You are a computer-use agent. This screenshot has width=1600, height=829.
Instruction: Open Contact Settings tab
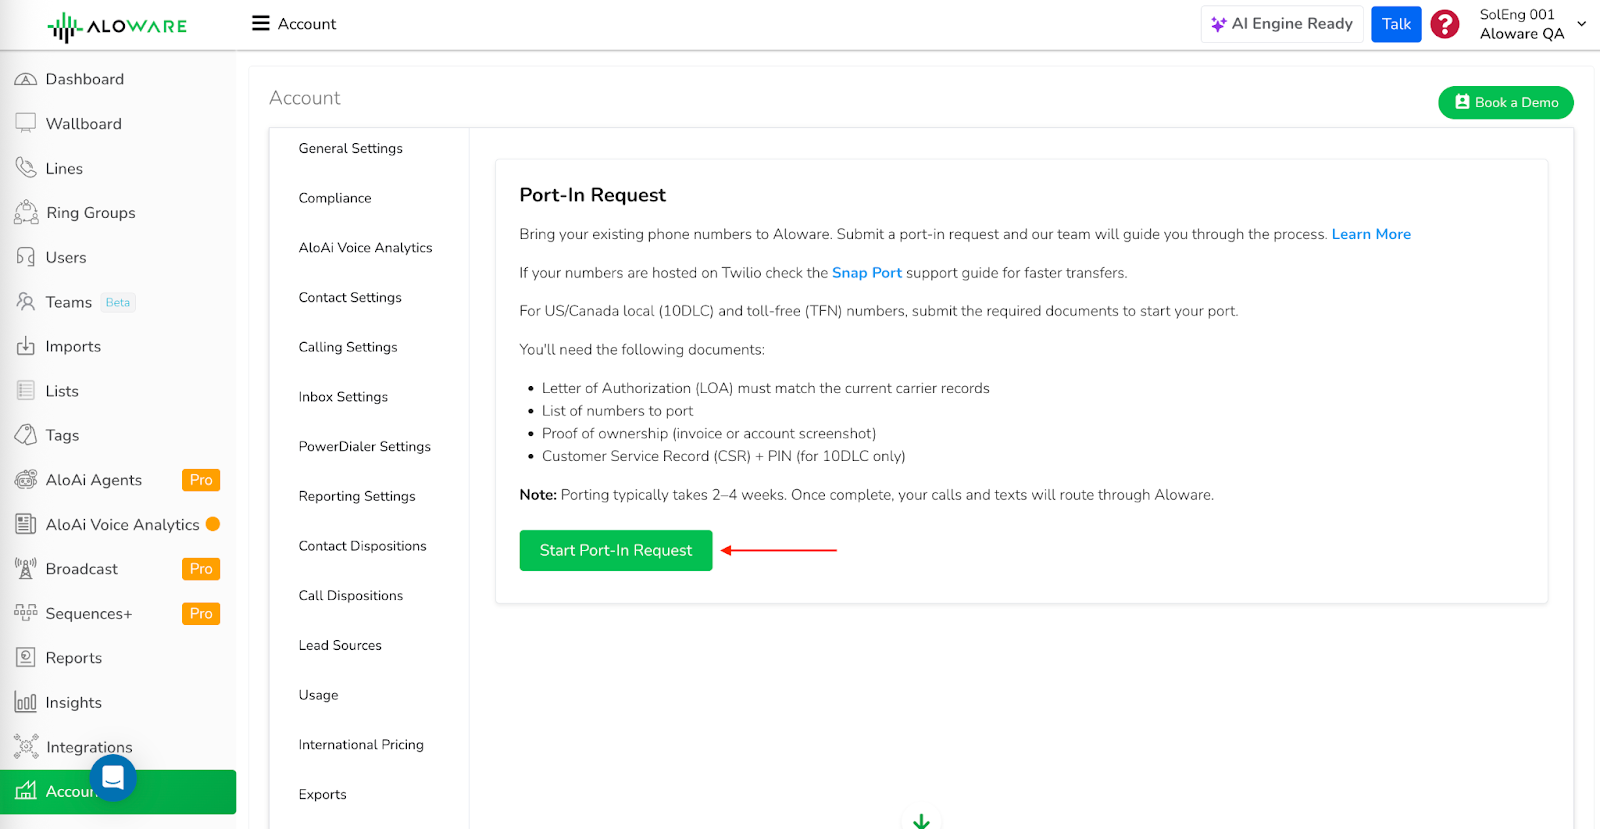point(350,297)
